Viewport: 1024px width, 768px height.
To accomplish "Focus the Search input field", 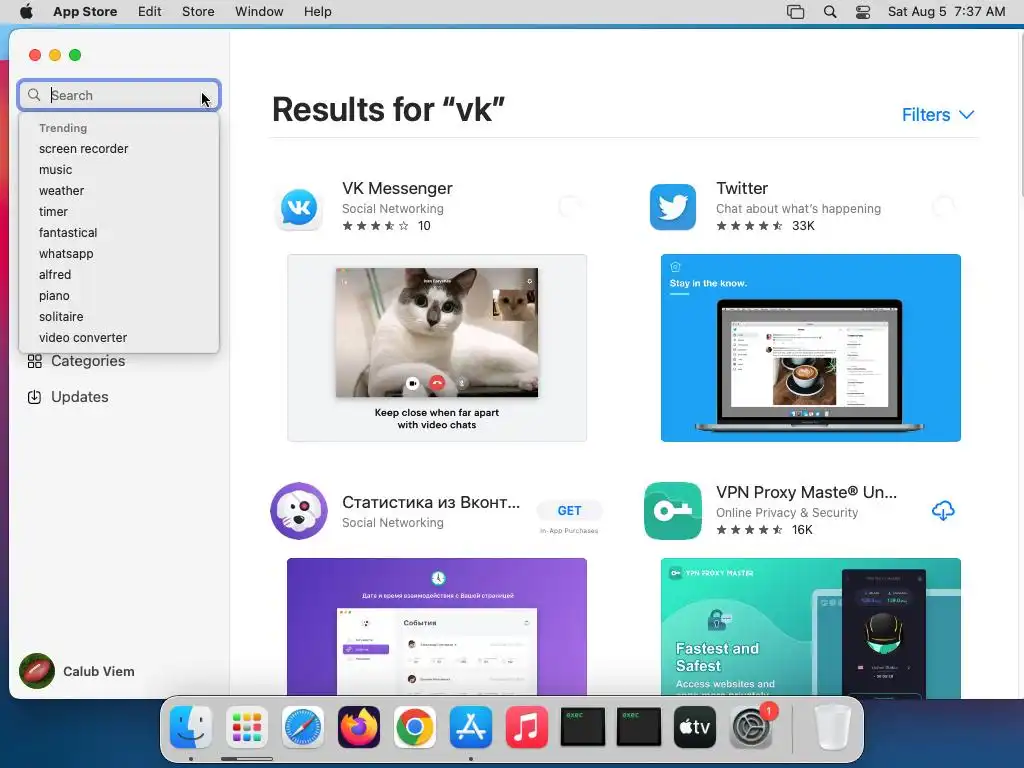I will coord(119,95).
